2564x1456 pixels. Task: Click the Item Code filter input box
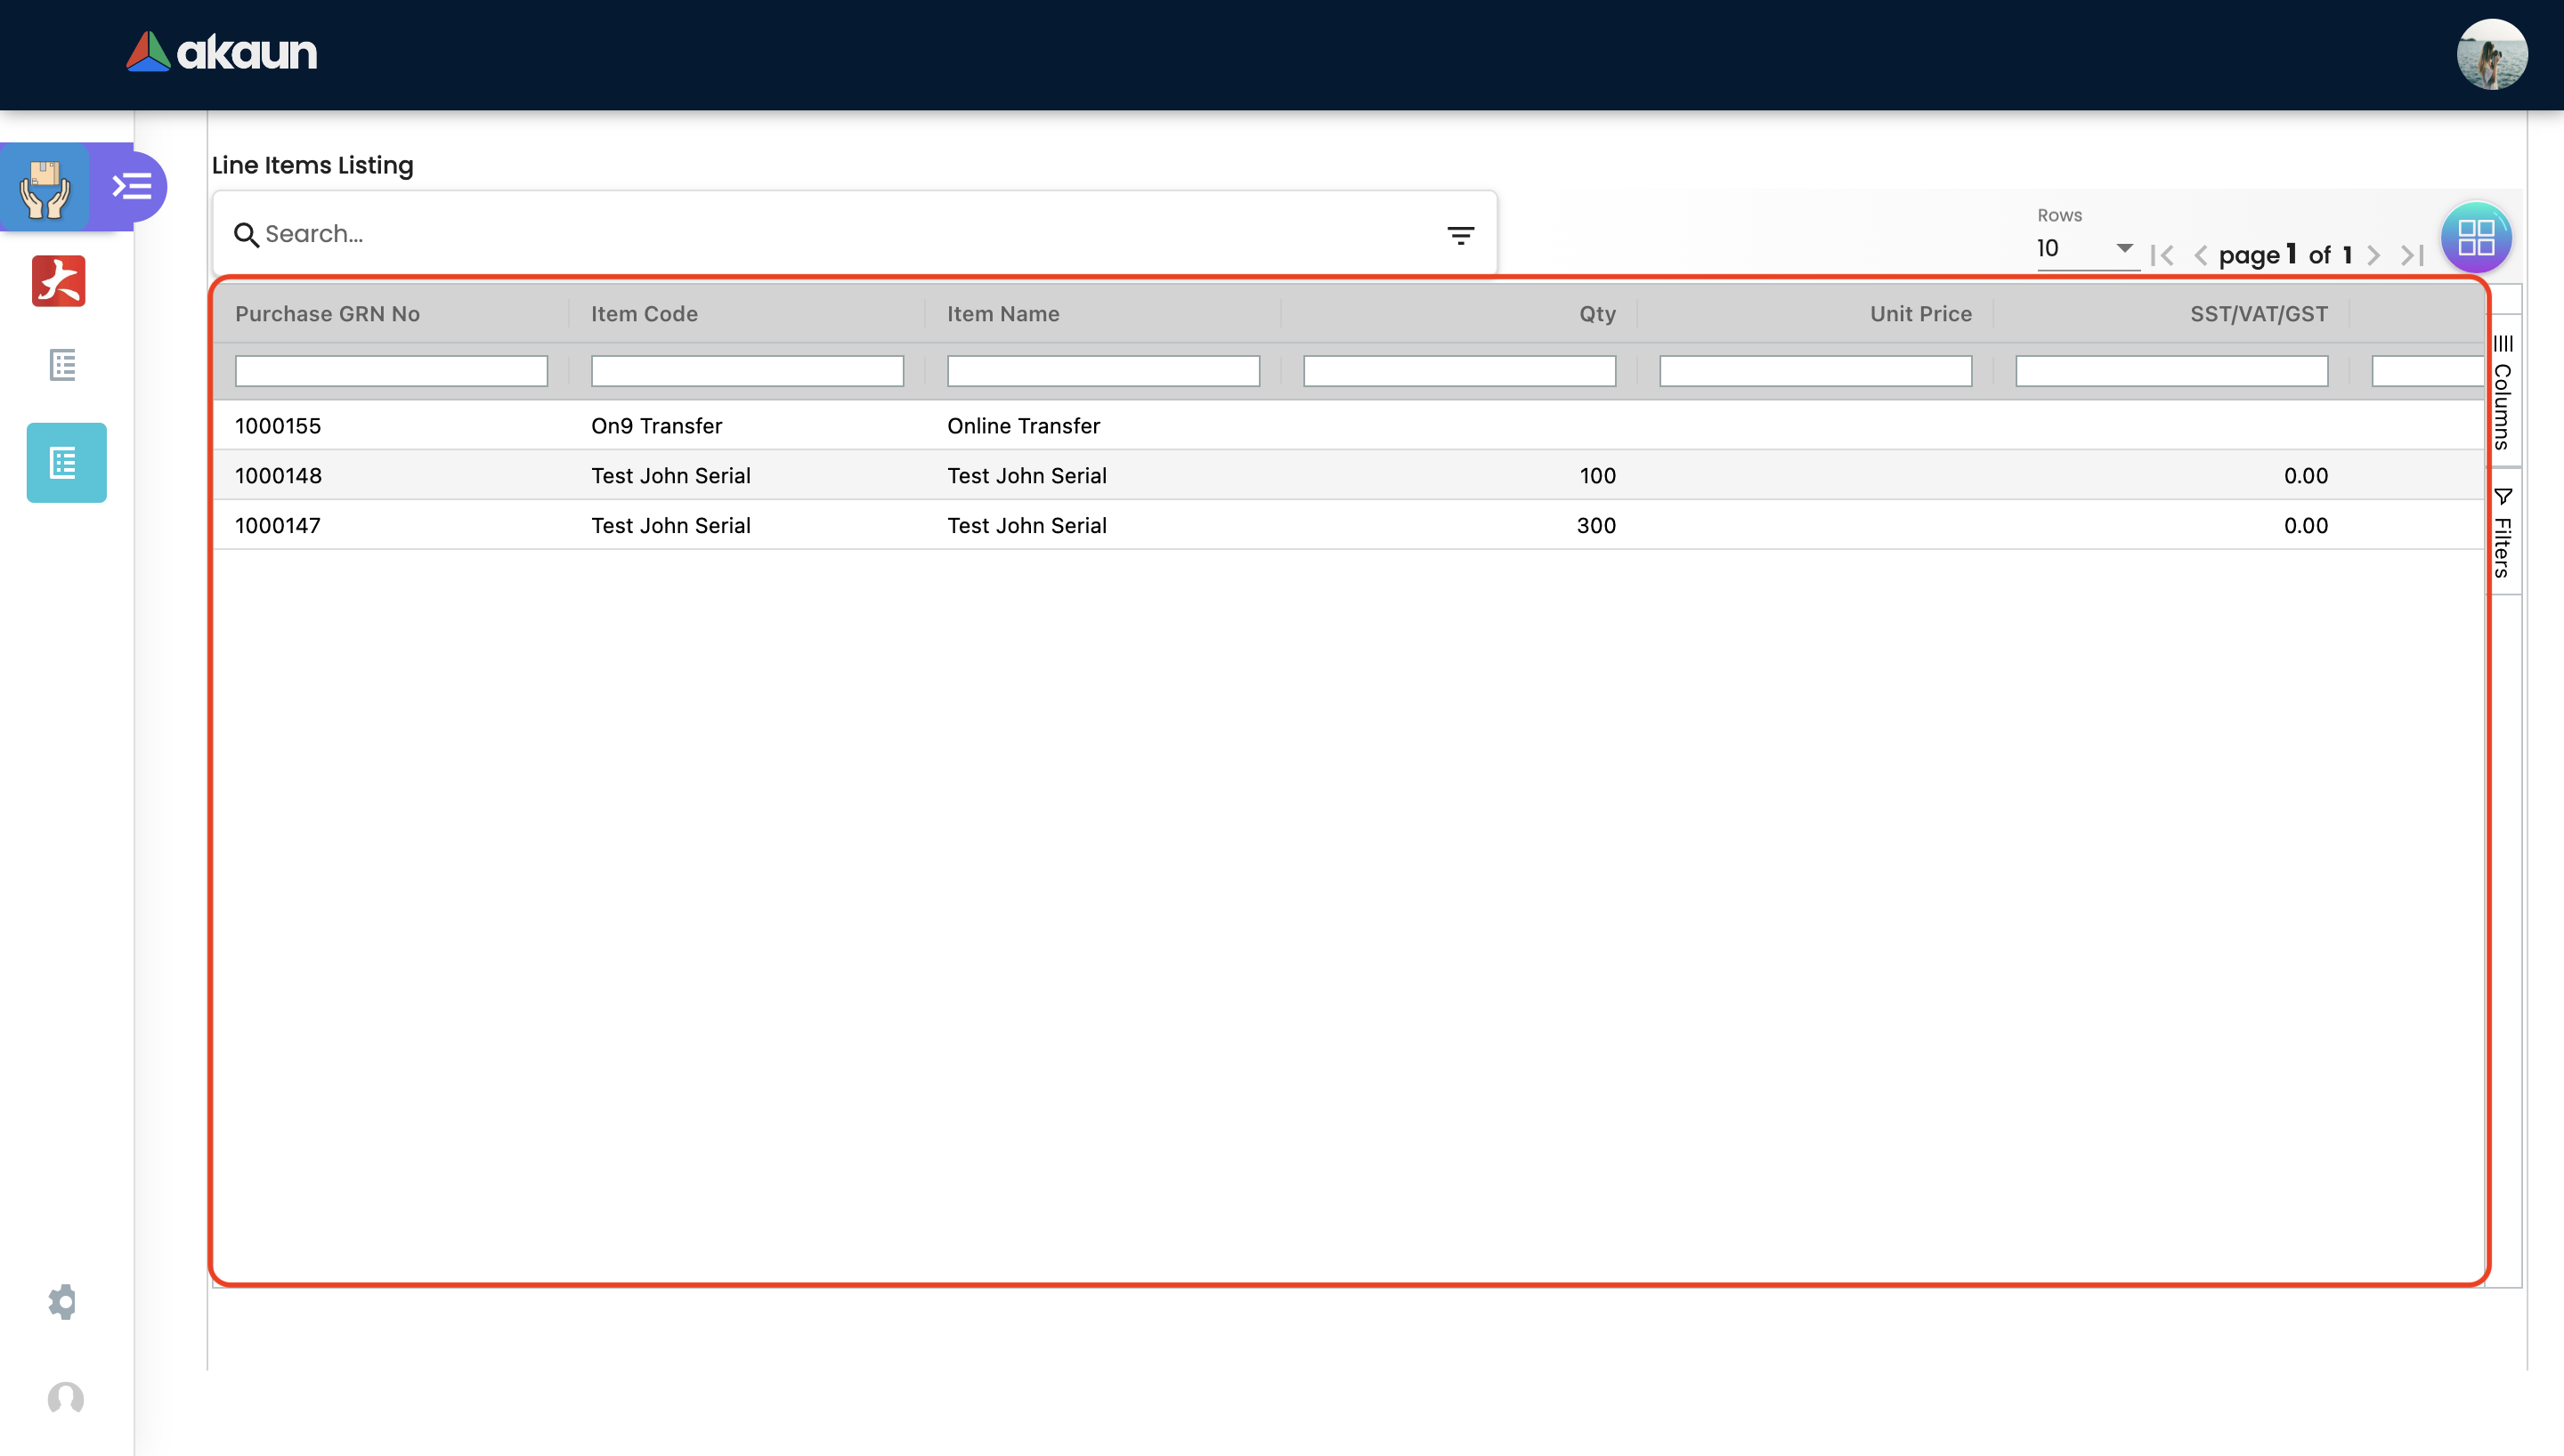tap(746, 371)
